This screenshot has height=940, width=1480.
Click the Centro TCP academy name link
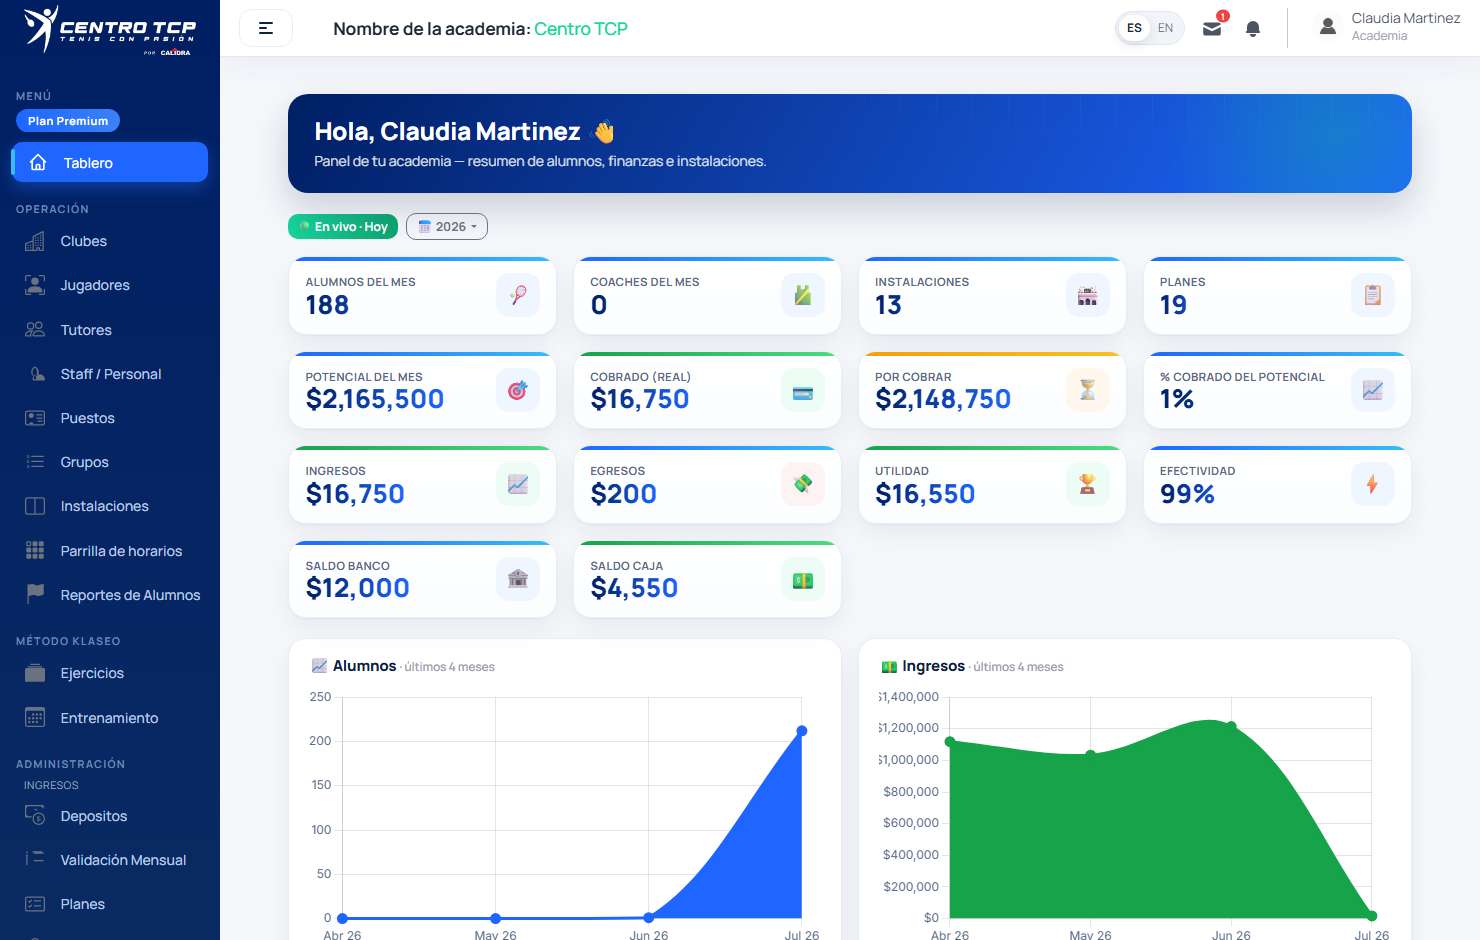click(x=581, y=29)
